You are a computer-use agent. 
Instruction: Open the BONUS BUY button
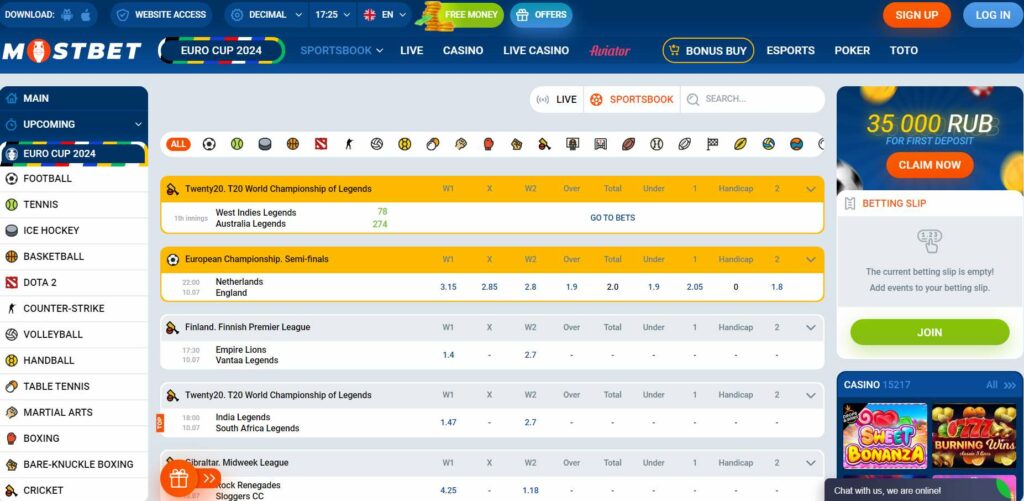708,50
